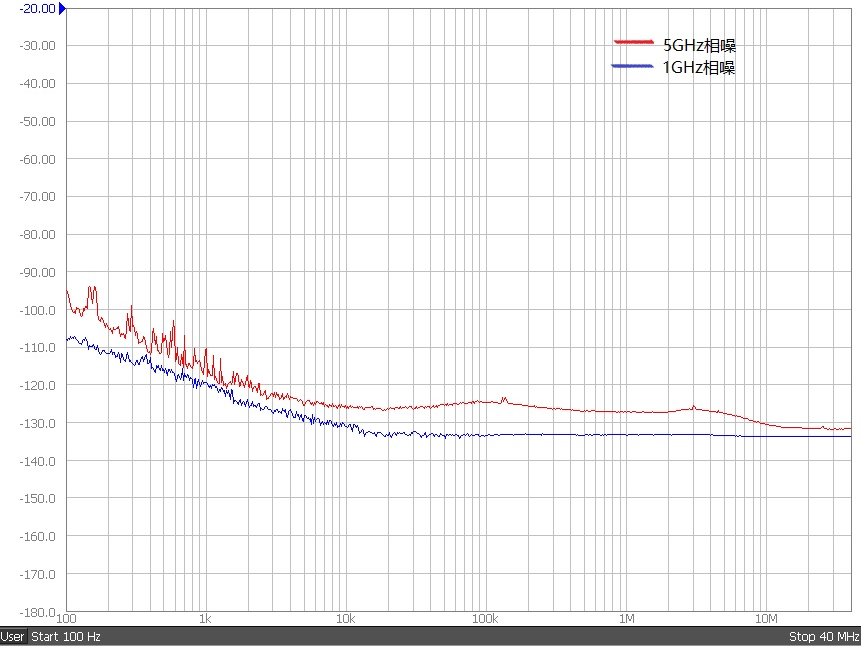Select the -130.00 y-axis label

pos(34,423)
